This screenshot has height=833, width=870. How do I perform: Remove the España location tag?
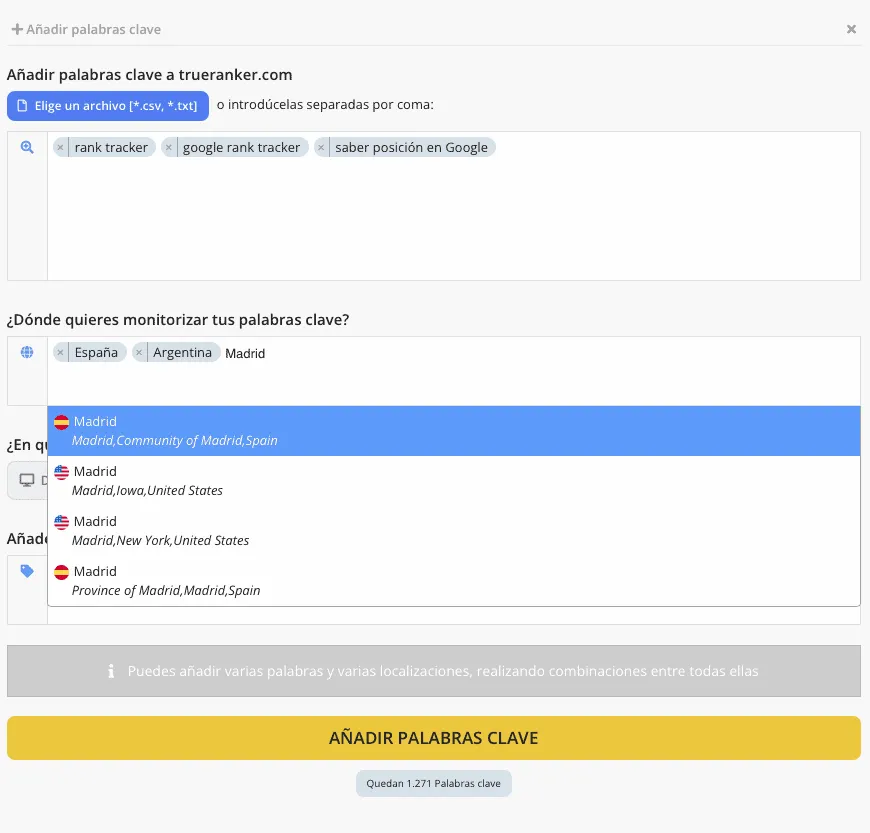pos(60,352)
